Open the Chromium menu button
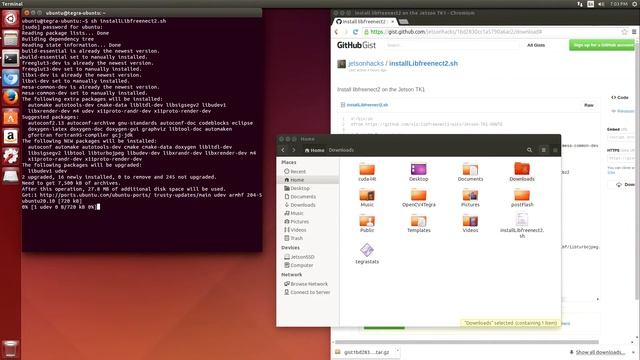Screen dimensions: 640x360 (634, 32)
